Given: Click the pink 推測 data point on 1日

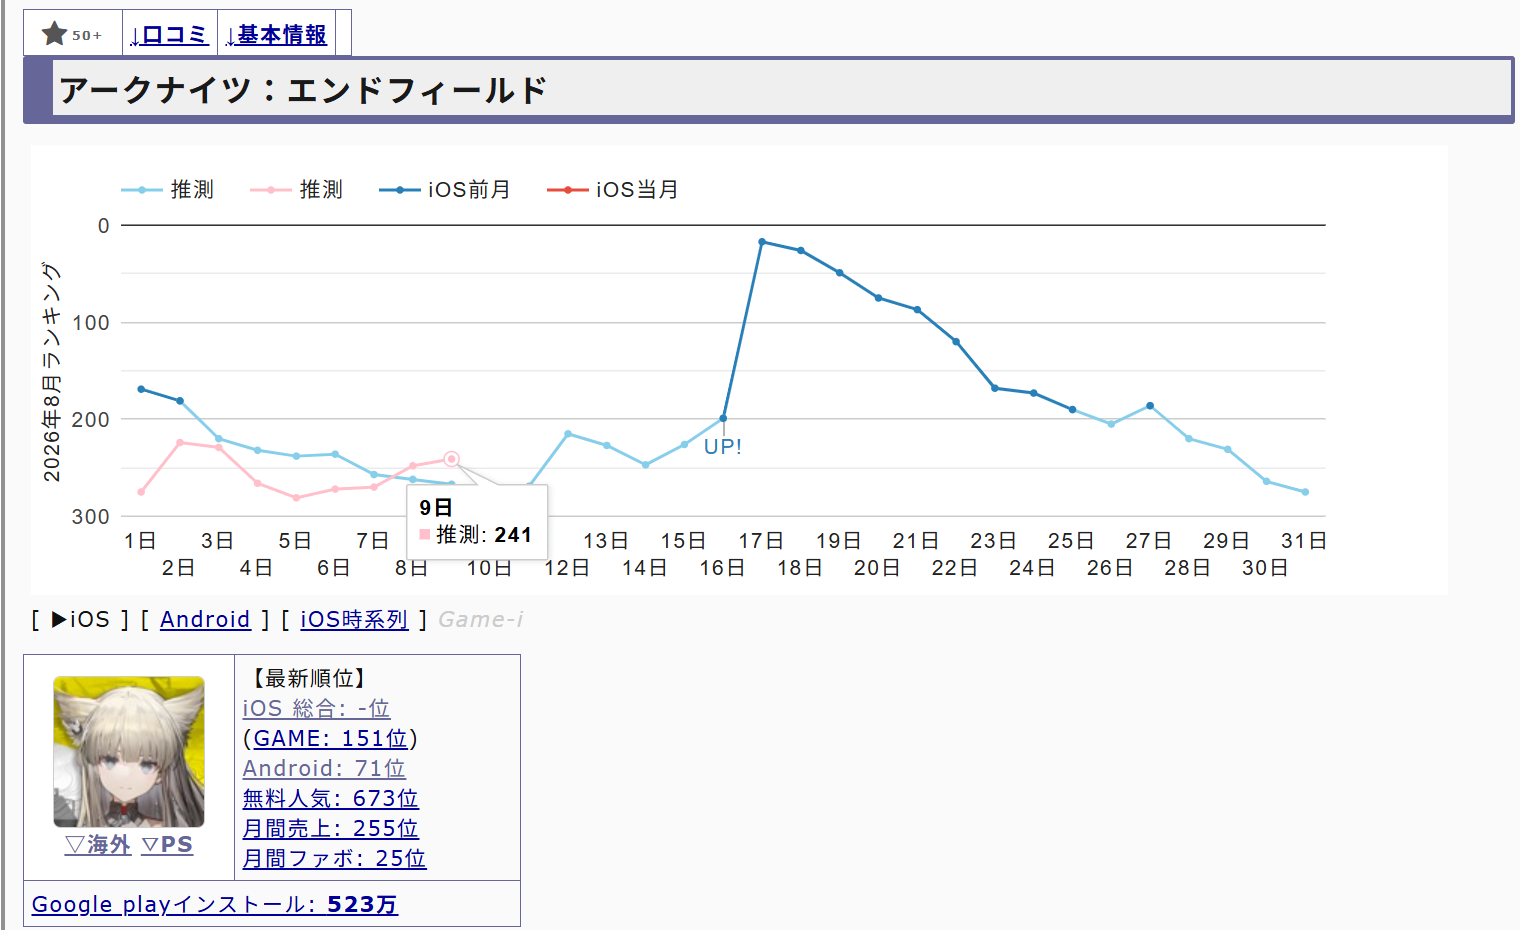Looking at the screenshot, I should pos(141,492).
